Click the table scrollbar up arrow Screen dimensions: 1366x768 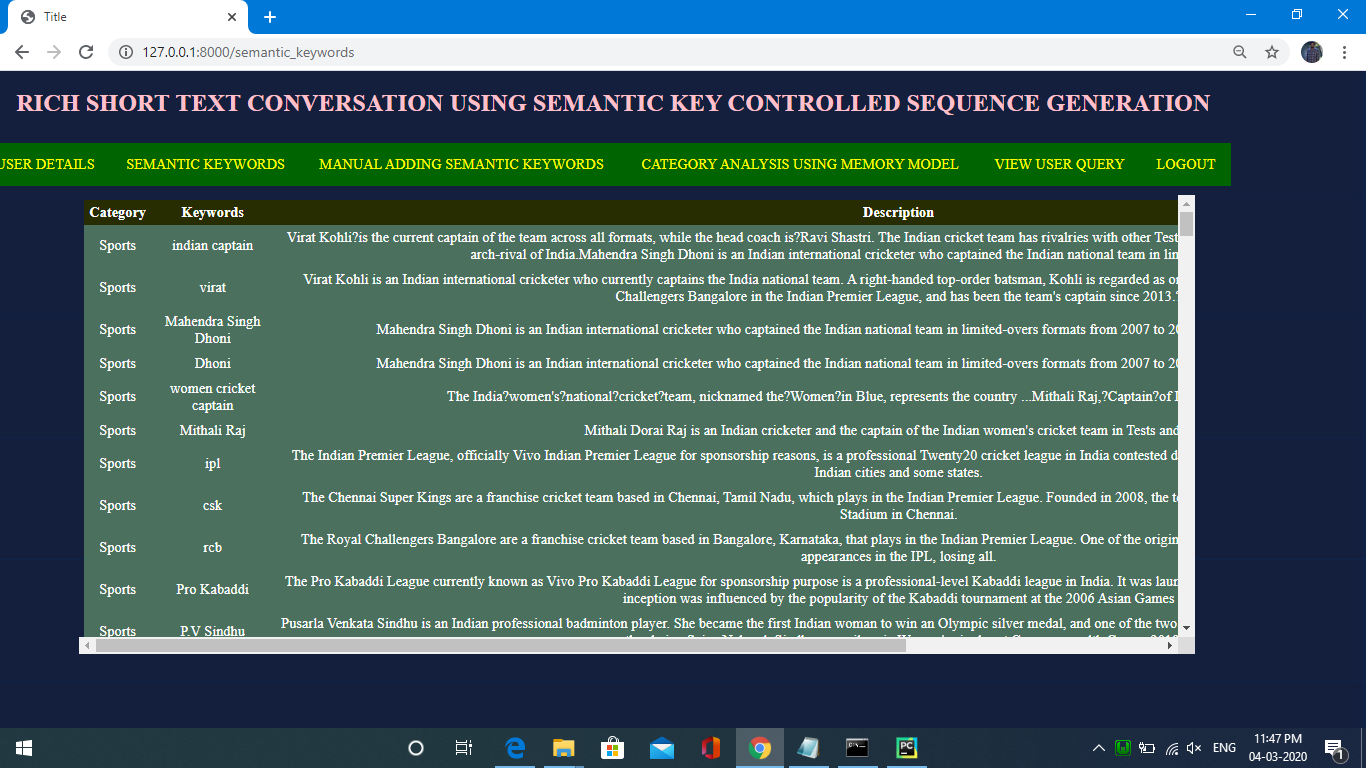(1187, 203)
